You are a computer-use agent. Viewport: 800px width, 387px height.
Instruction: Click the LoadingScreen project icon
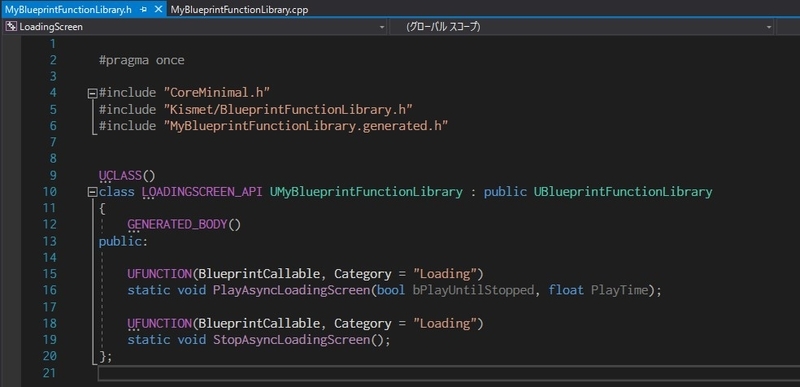coord(11,27)
